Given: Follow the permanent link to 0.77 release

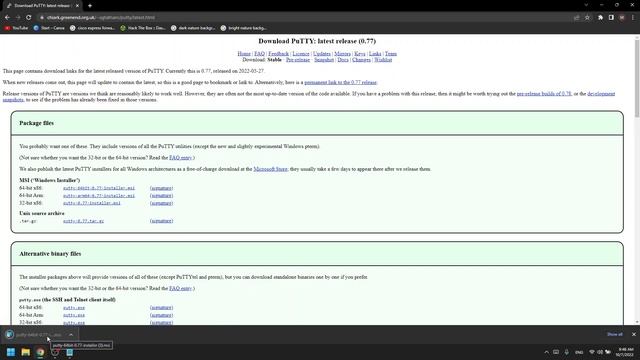Looking at the screenshot, I should pos(340,82).
